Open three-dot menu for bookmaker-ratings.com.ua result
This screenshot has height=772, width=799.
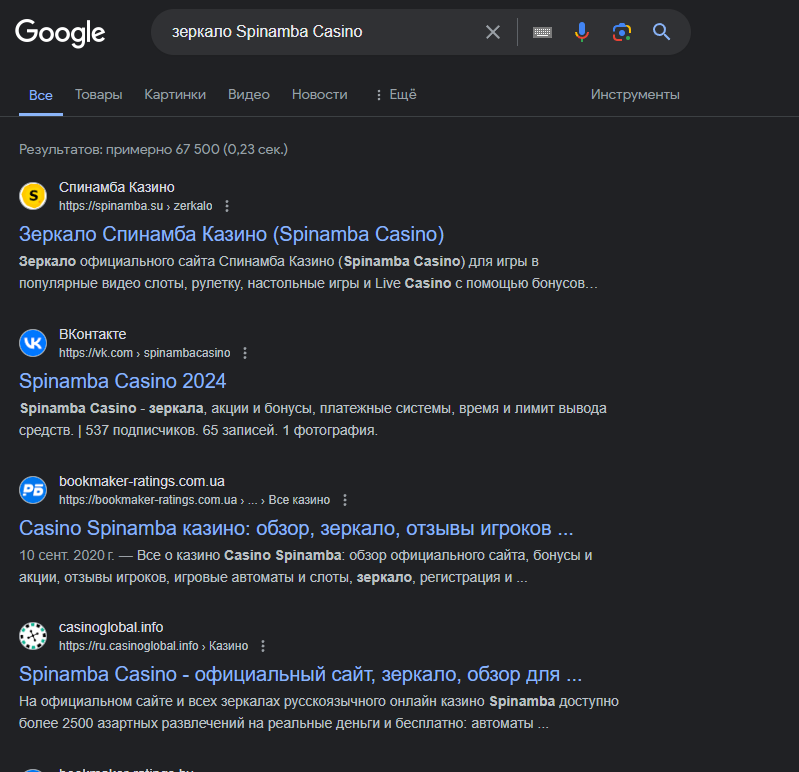pyautogui.click(x=345, y=500)
